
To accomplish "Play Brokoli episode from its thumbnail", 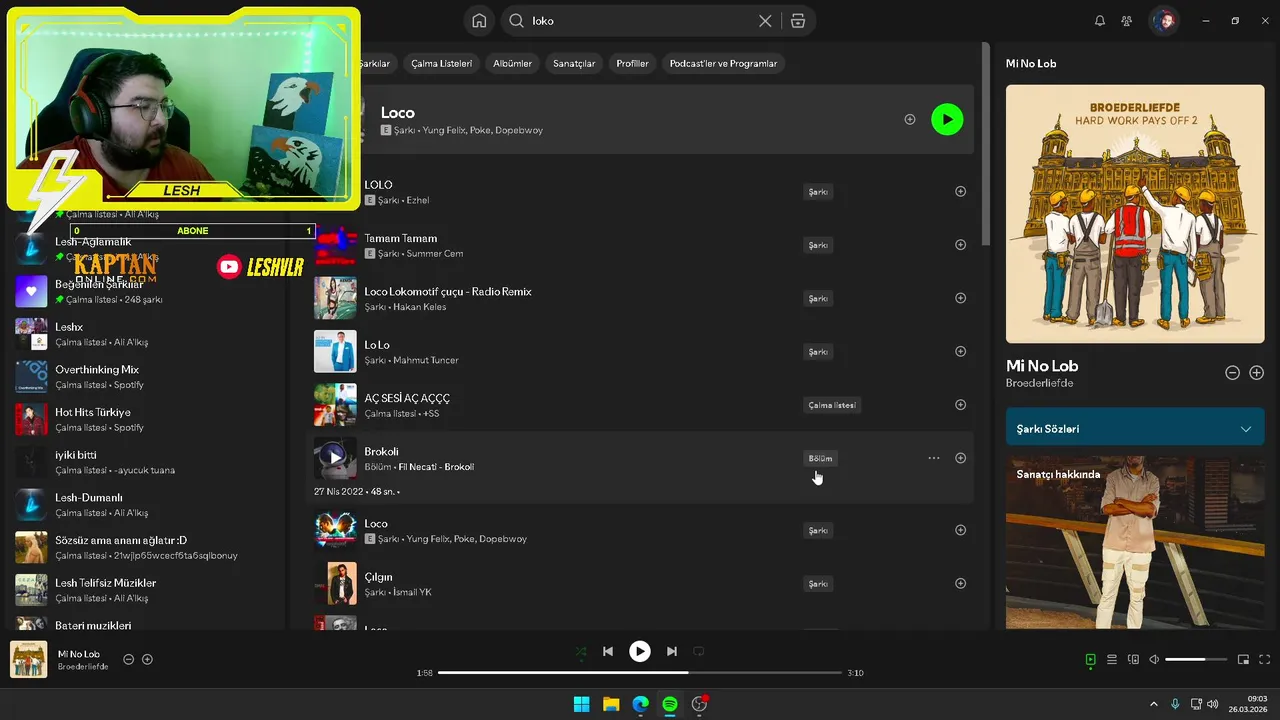I will point(335,458).
